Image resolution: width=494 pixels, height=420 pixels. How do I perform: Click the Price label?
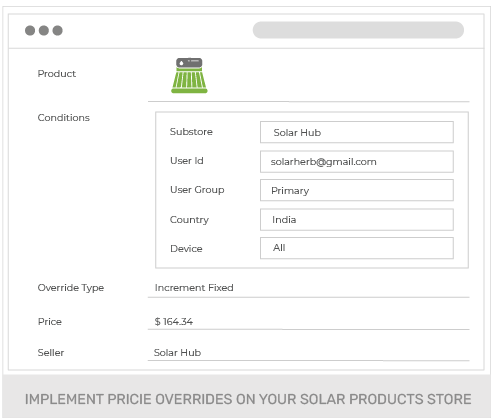coord(50,322)
